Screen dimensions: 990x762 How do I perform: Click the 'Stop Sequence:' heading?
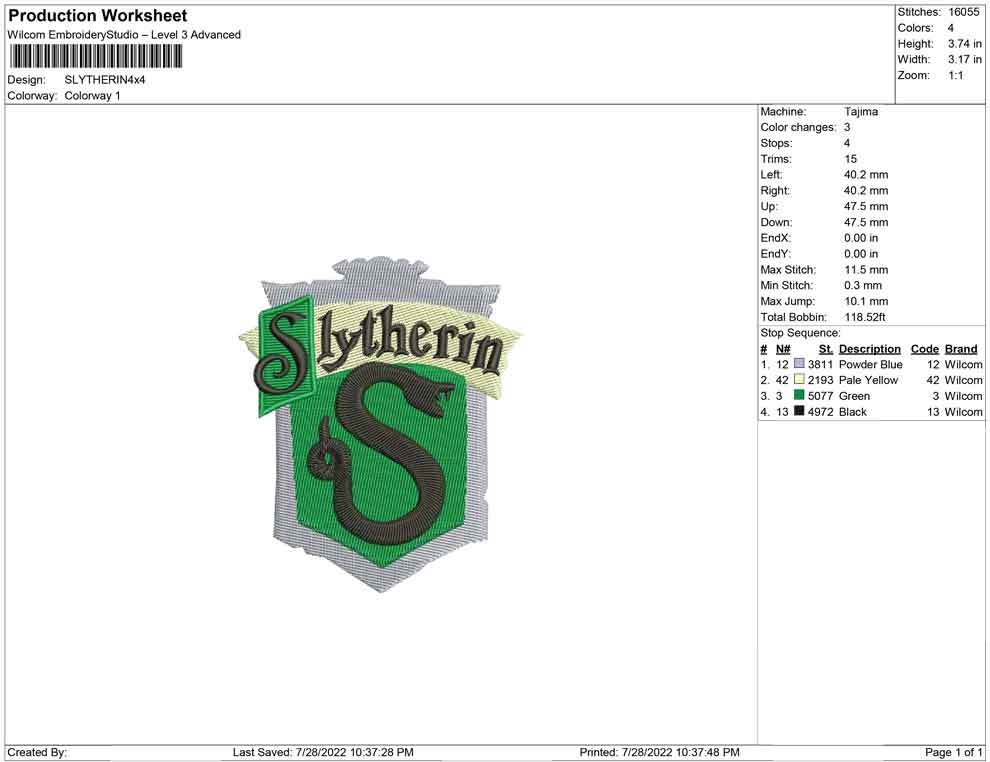(801, 333)
